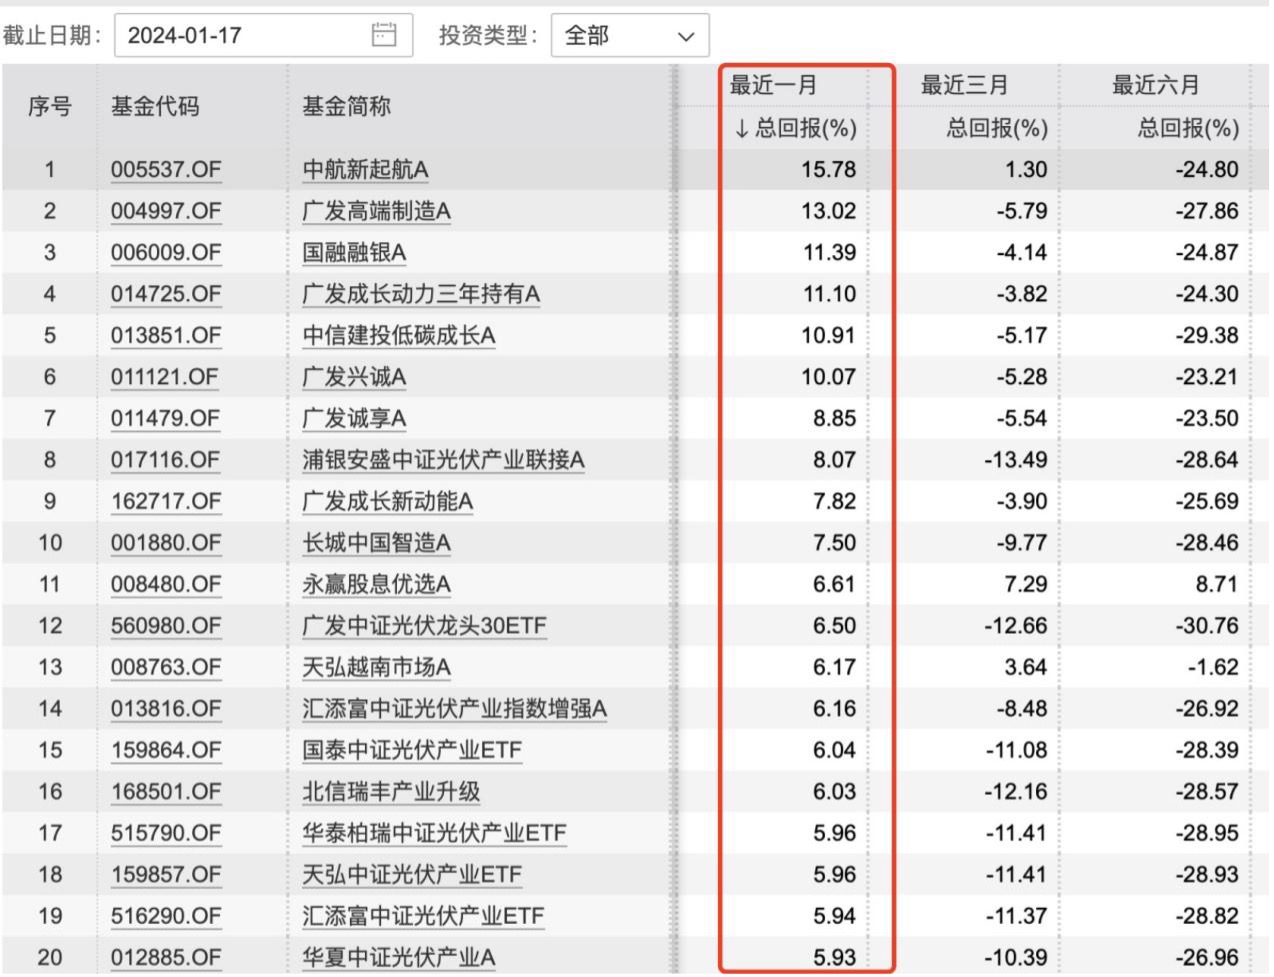Open fund code 515790.OF
Image resolution: width=1274 pixels, height=977 pixels.
click(166, 833)
